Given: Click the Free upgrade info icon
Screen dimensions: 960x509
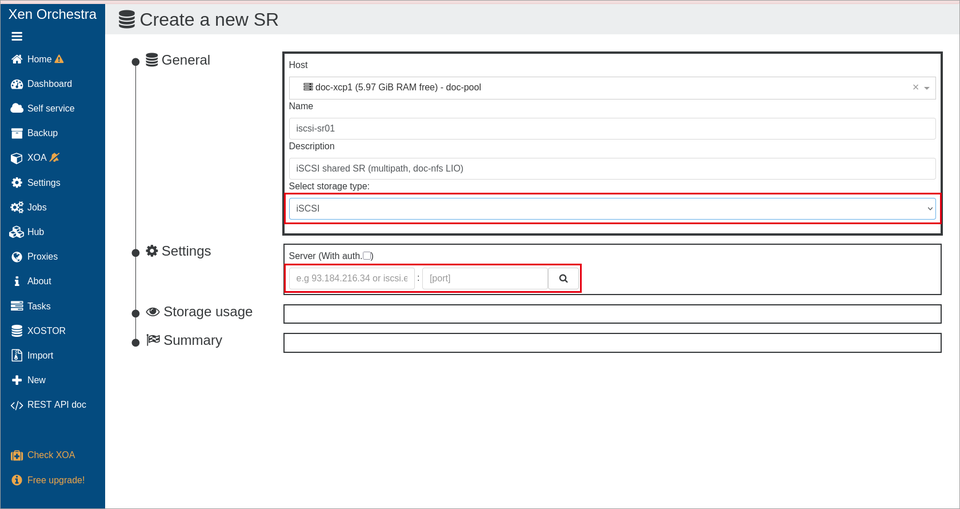Looking at the screenshot, I should (x=17, y=480).
